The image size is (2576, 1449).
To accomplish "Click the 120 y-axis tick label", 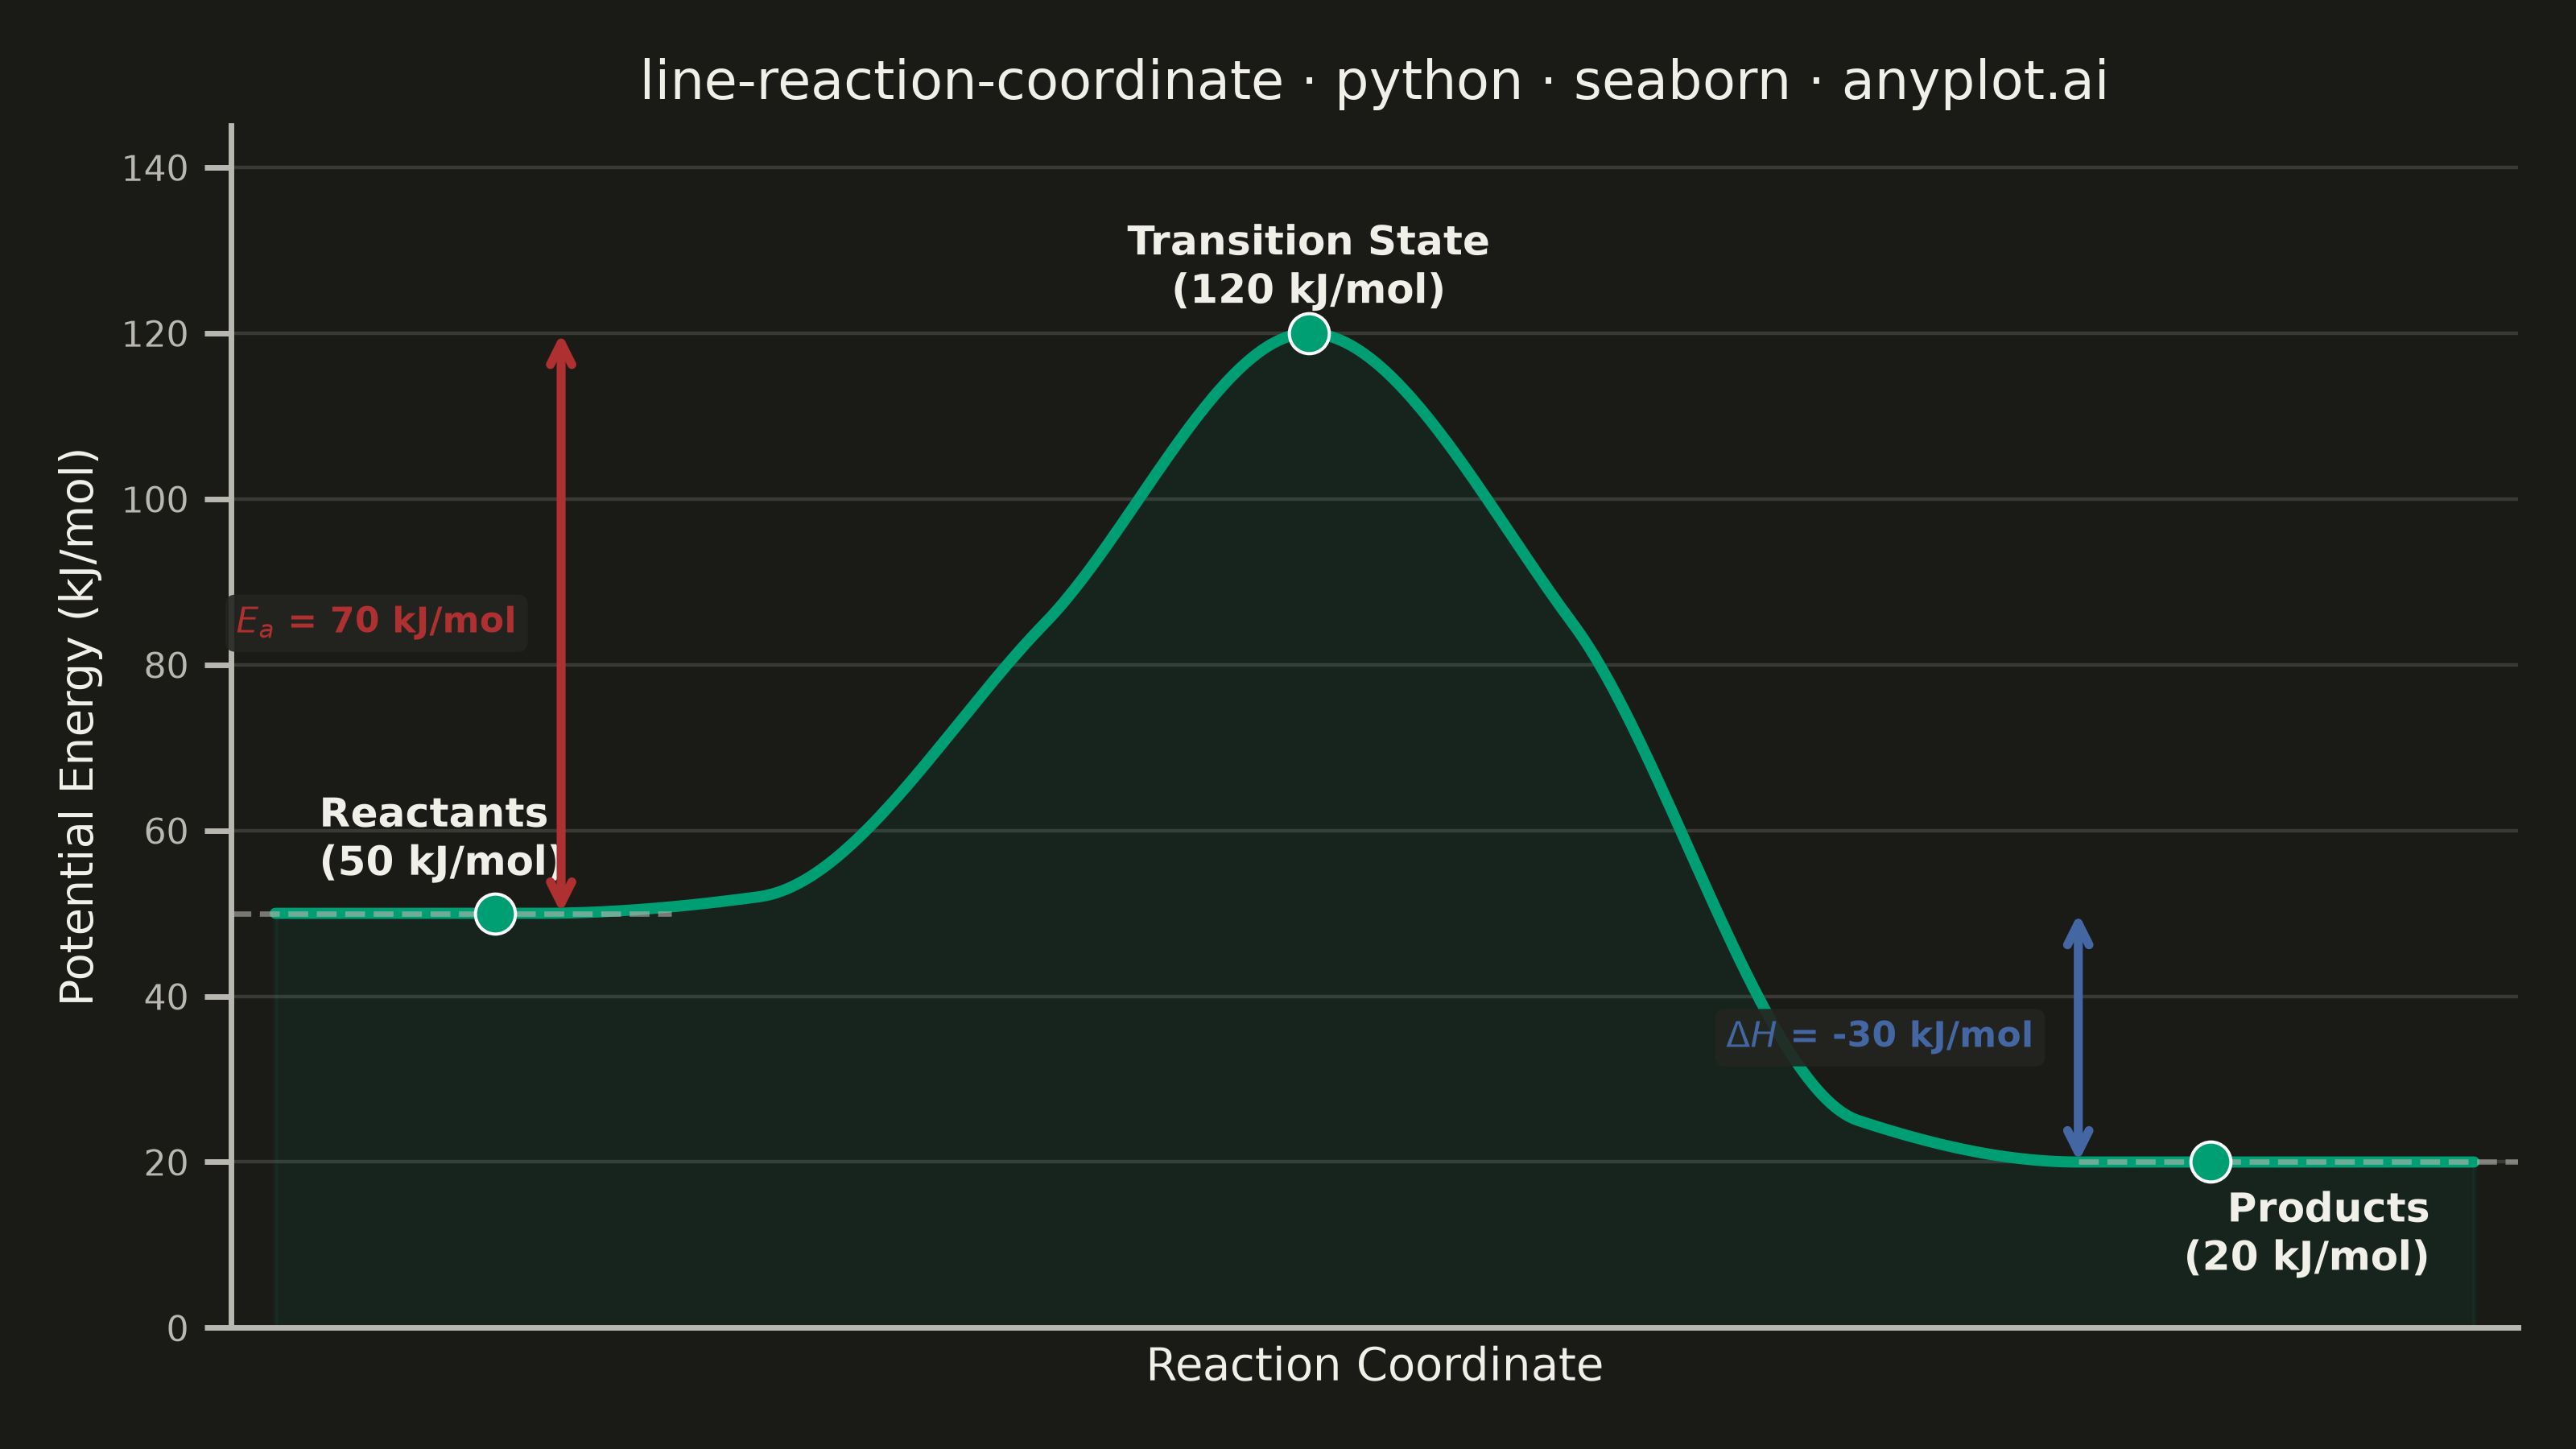I will (155, 335).
